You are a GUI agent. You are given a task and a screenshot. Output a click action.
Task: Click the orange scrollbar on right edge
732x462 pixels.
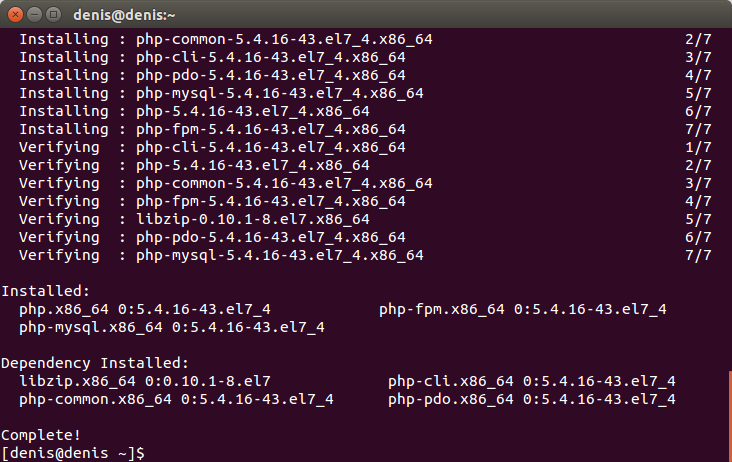click(730, 416)
